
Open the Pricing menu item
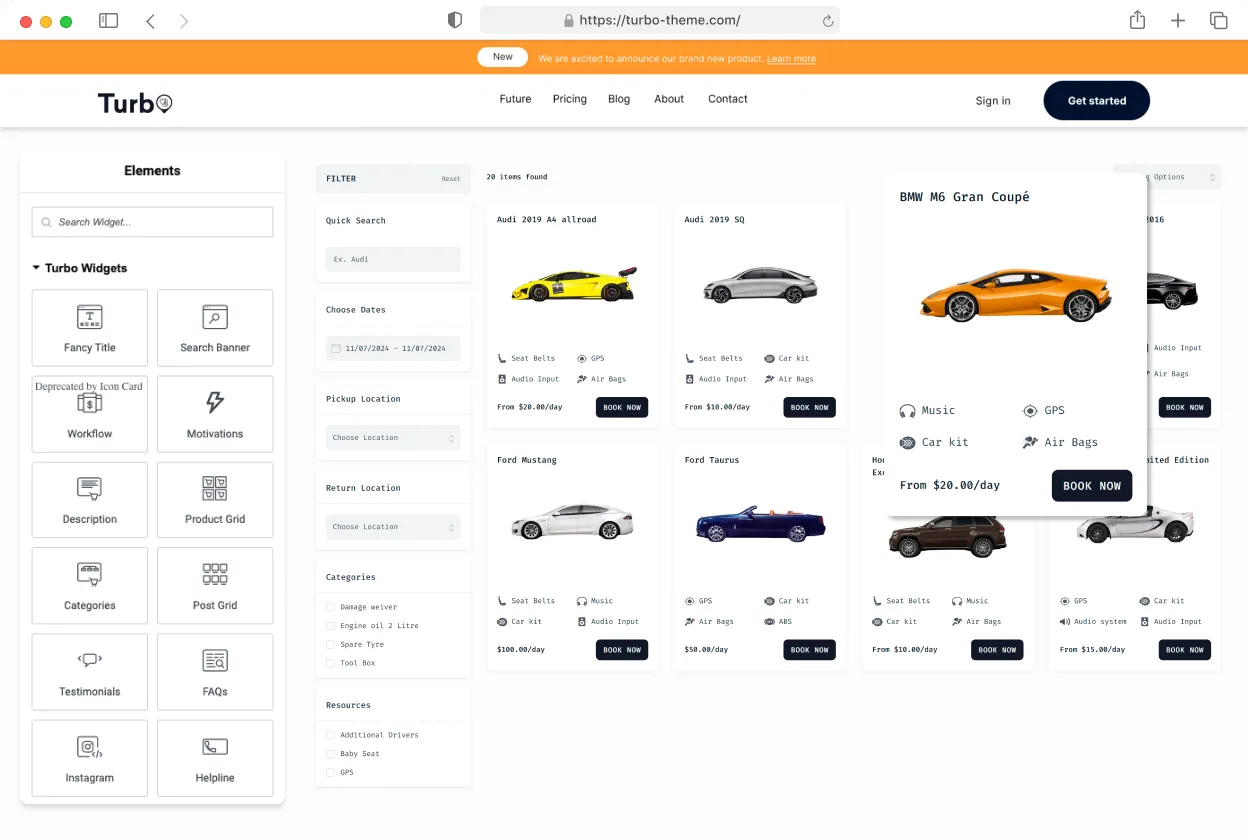pyautogui.click(x=570, y=99)
